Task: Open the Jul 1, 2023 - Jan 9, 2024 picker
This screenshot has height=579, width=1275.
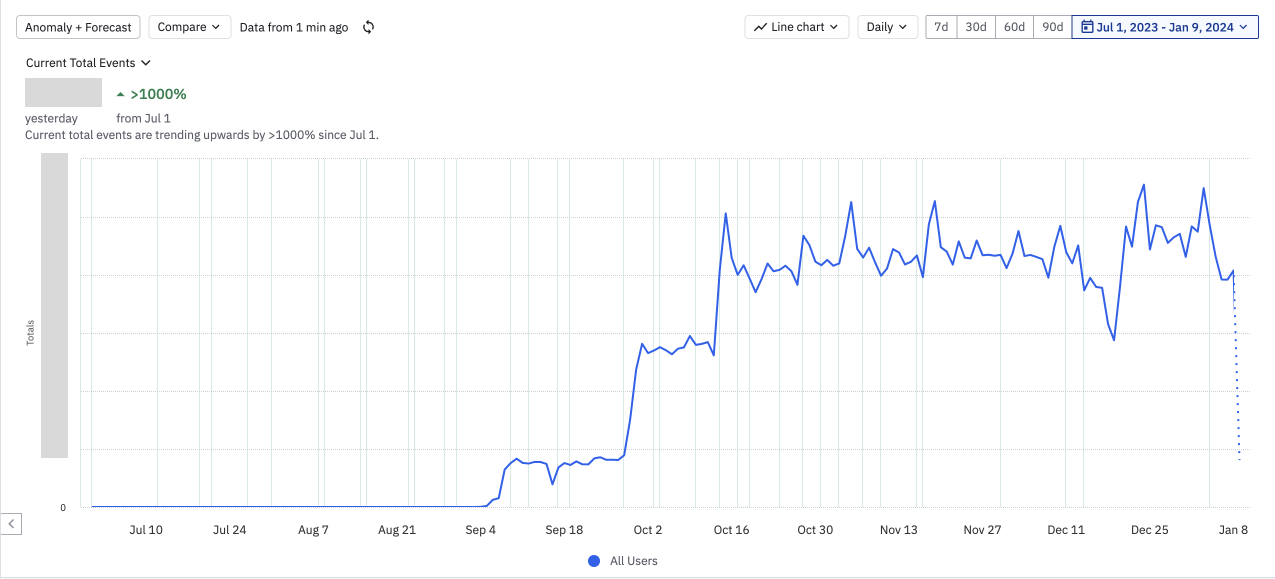Action: pos(1164,27)
